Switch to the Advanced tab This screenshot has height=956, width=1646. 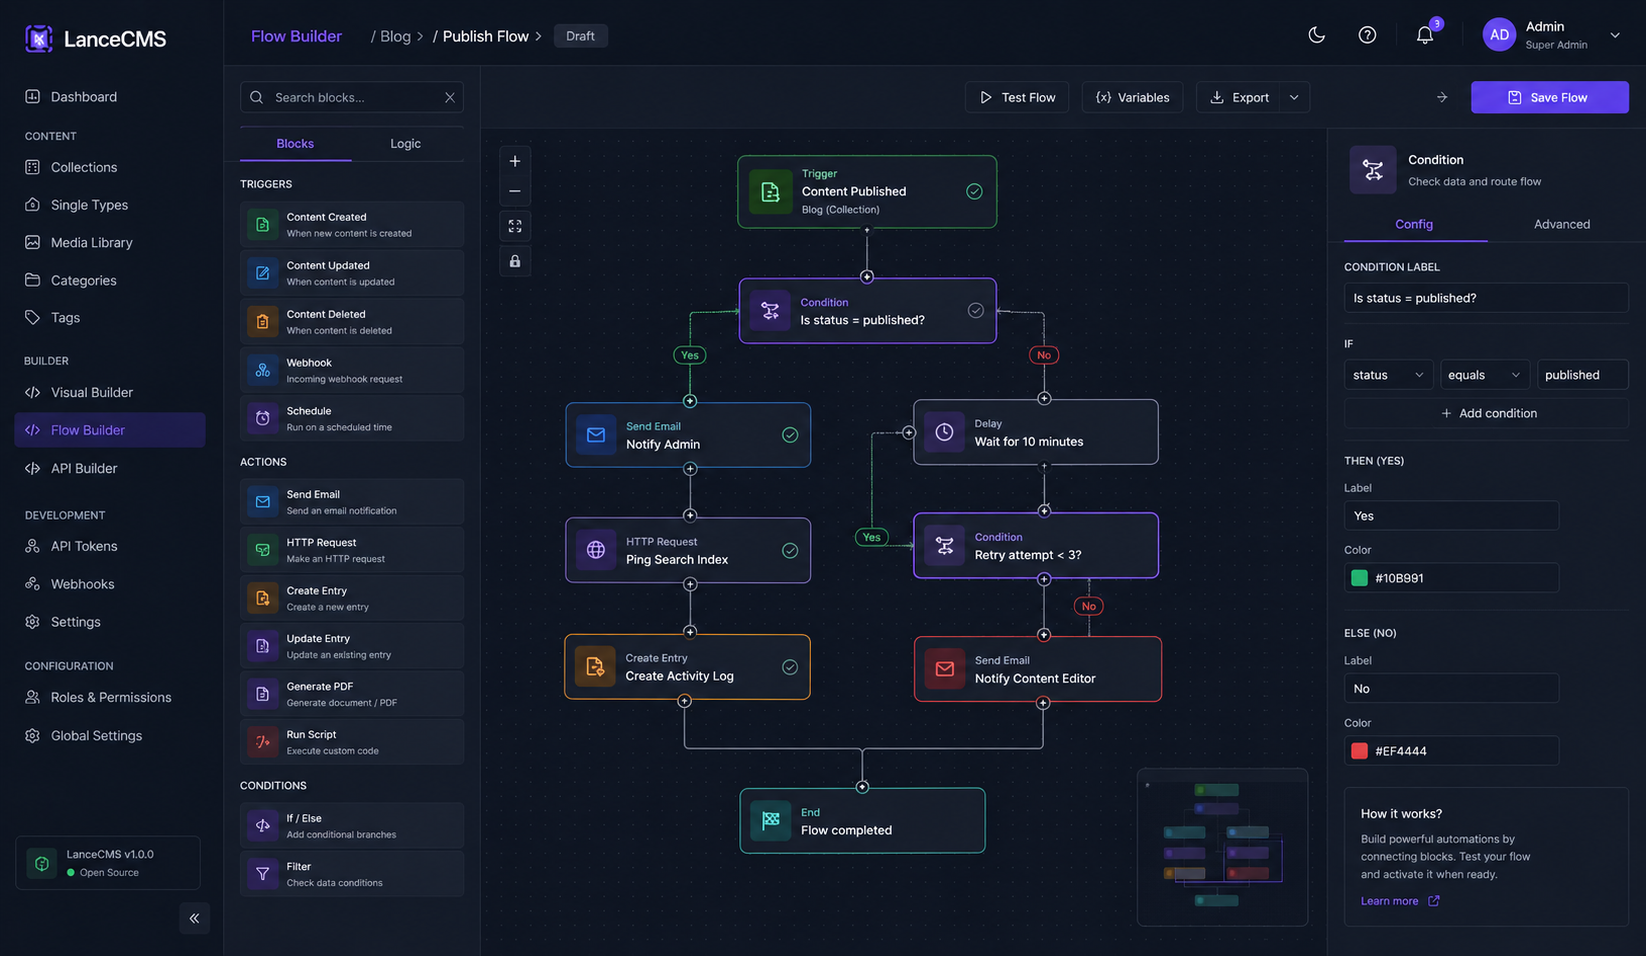tap(1561, 224)
